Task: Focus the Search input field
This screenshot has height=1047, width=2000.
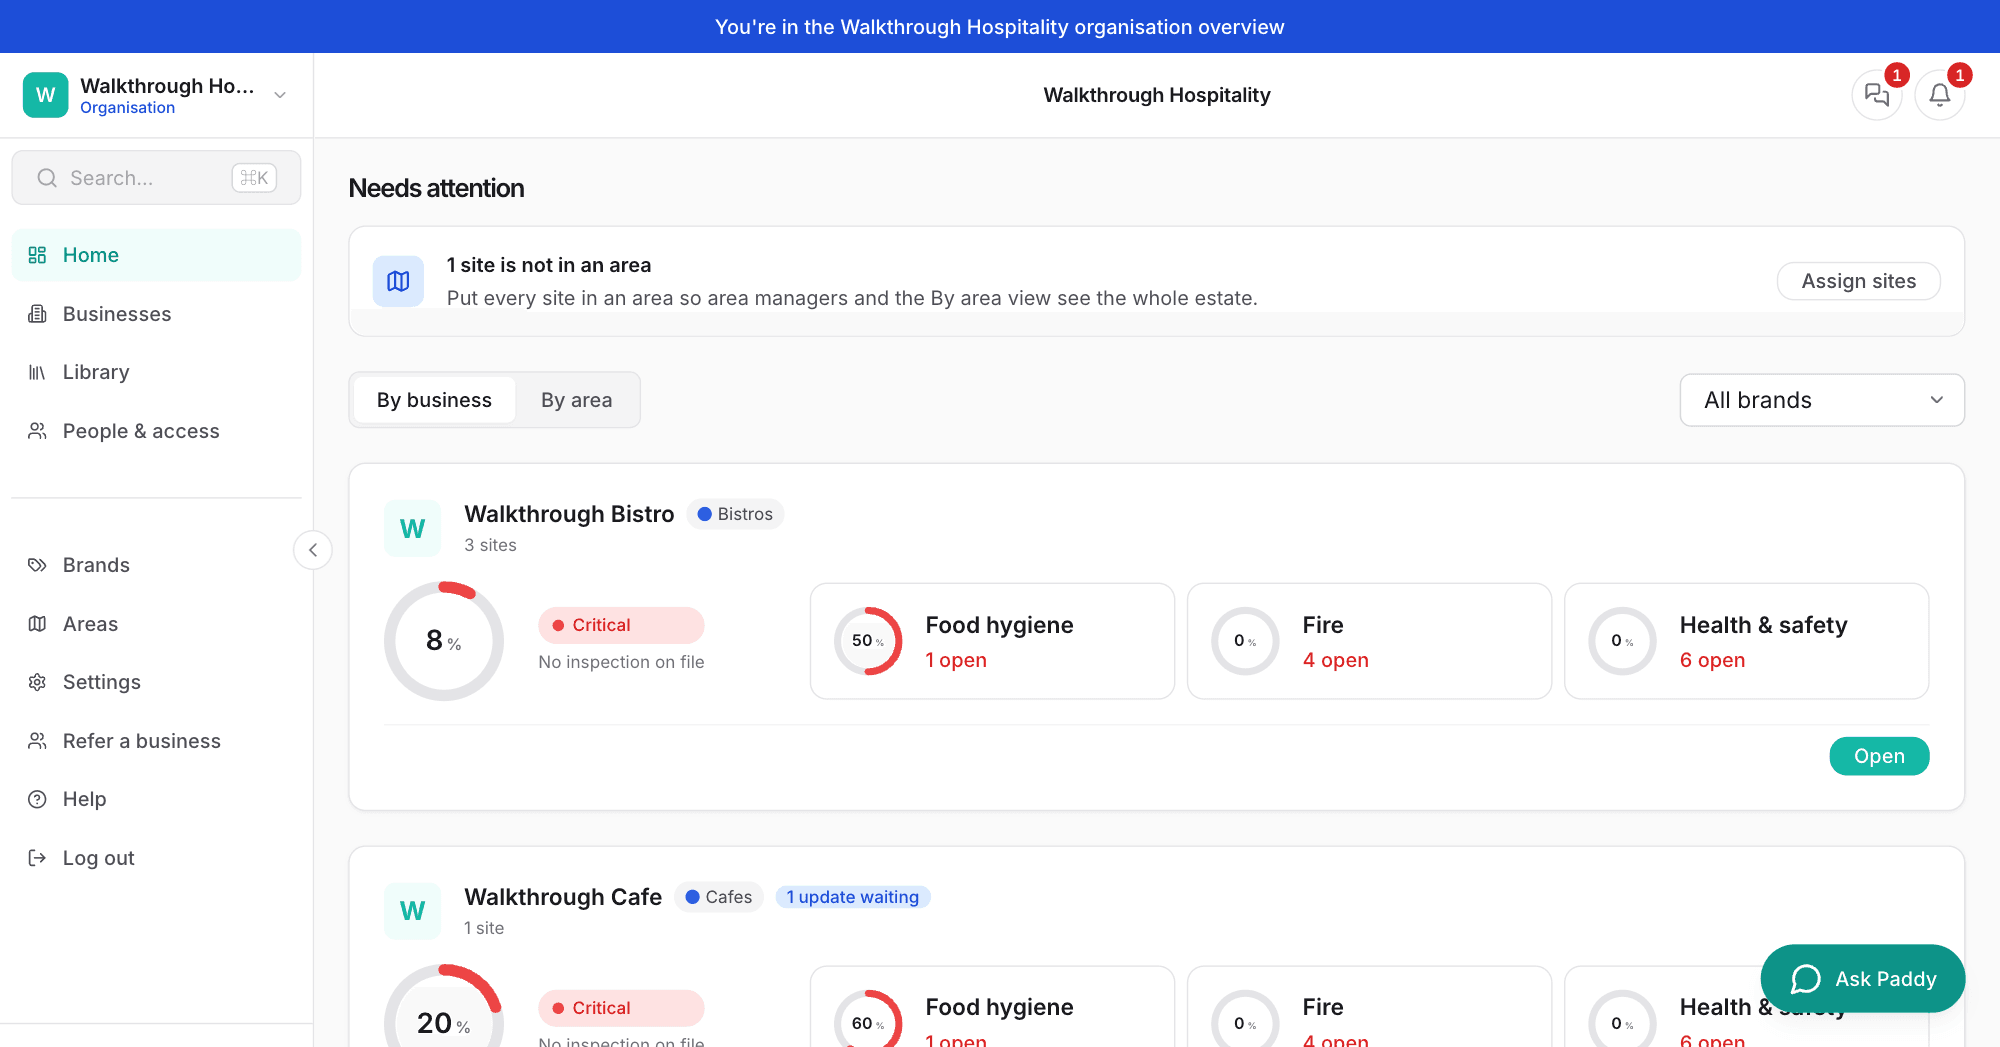Action: 156,178
